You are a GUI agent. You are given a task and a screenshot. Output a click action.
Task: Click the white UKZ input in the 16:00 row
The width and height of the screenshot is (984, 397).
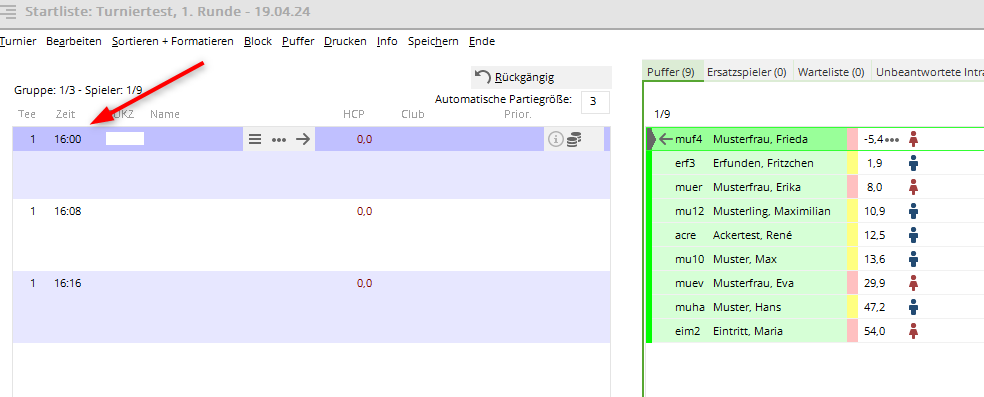tap(125, 139)
